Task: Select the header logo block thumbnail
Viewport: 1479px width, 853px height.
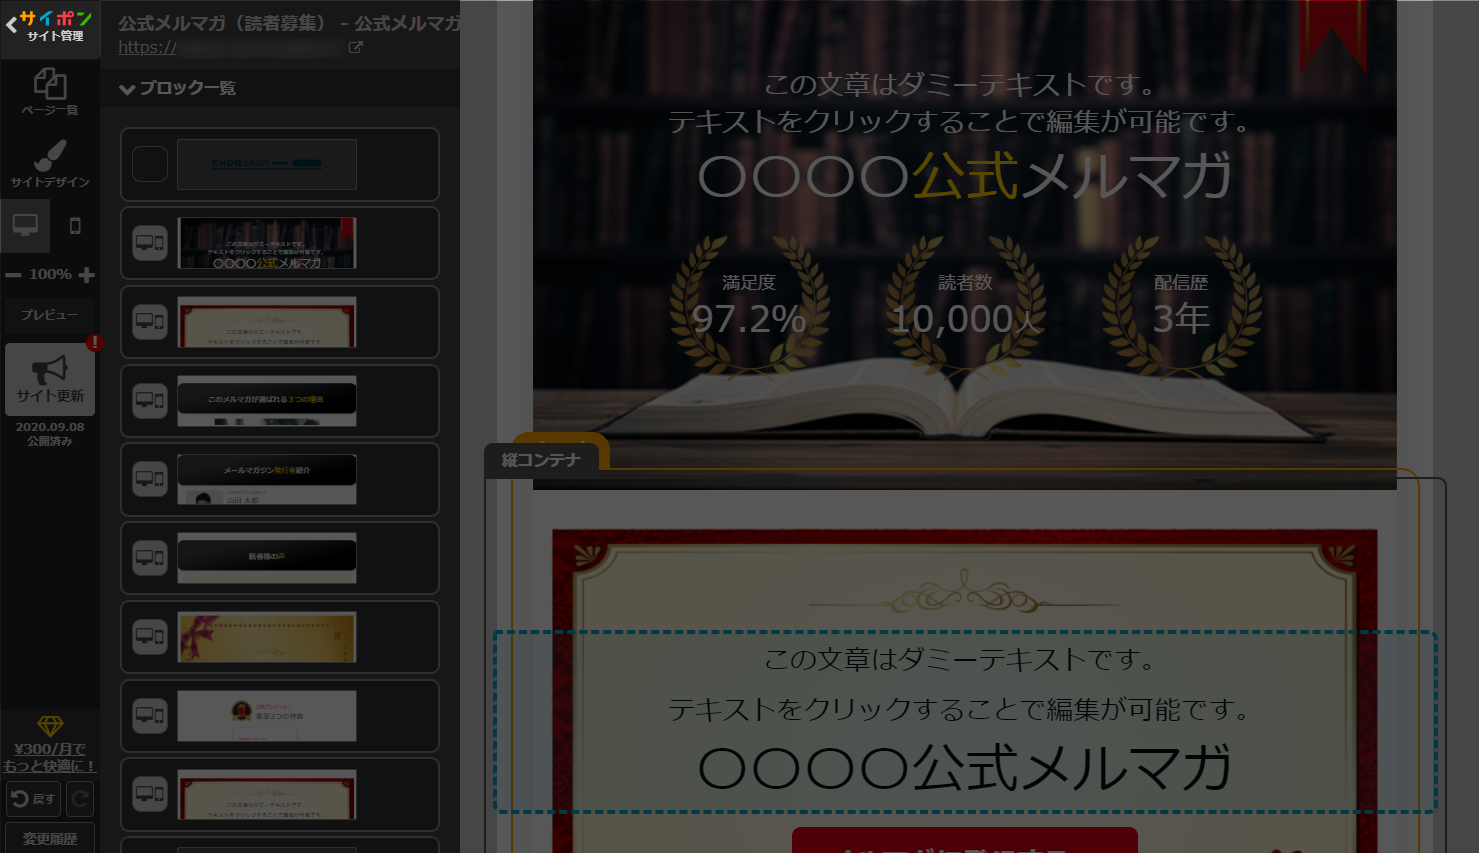Action: 267,165
